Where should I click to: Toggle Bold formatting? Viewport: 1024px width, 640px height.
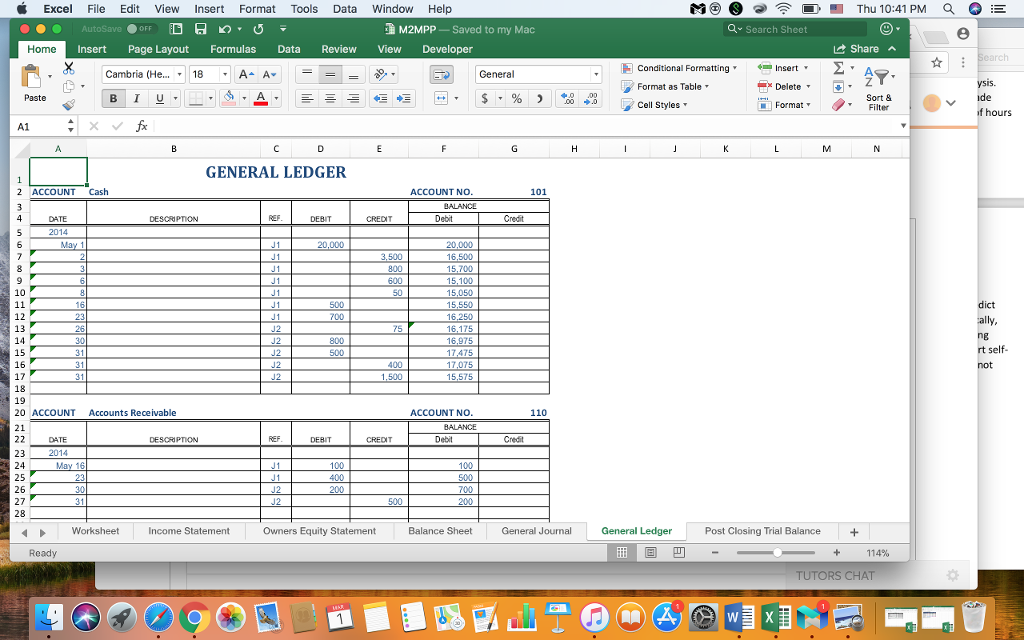(113, 99)
